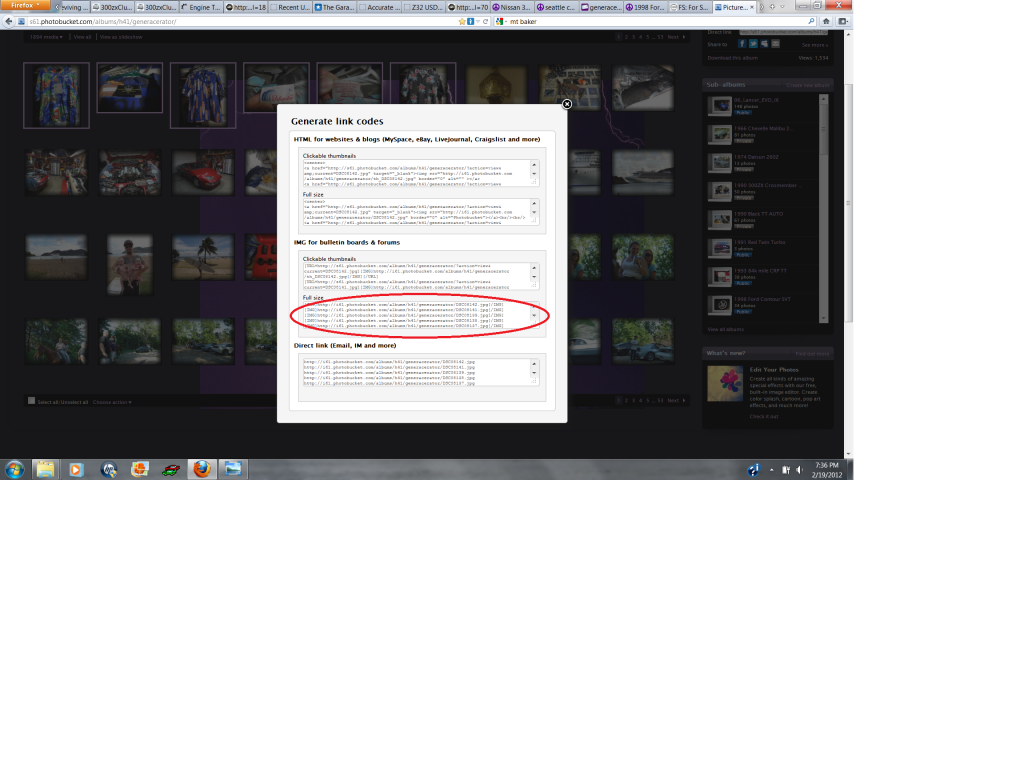The width and height of the screenshot is (1024, 768).
Task: Open the list all tabs dropdown
Action: click(x=782, y=7)
